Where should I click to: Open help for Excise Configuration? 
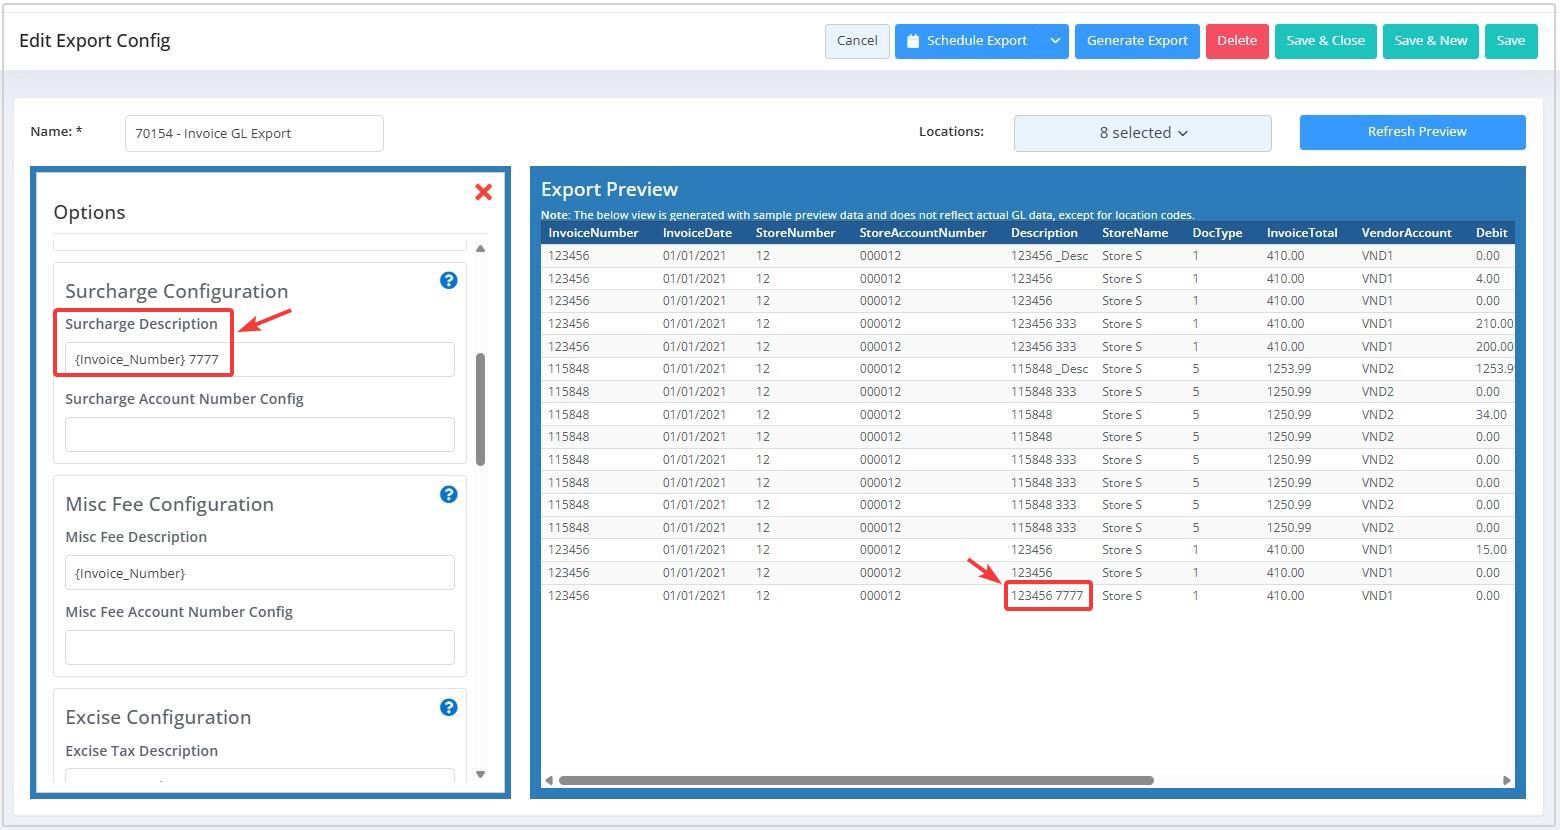[449, 707]
